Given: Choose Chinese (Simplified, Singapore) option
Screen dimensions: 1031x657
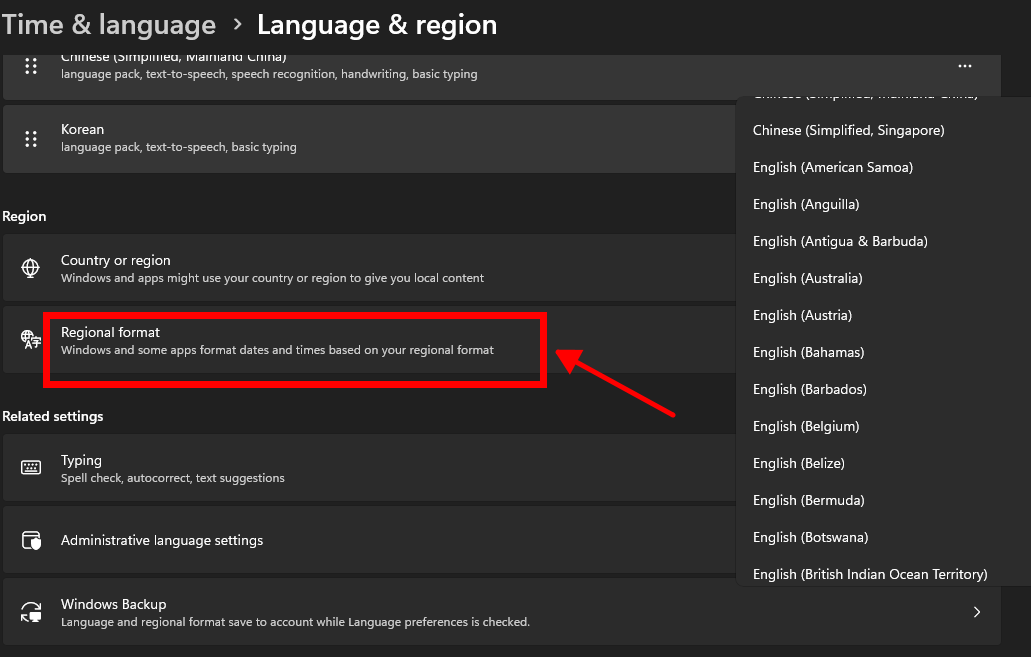Looking at the screenshot, I should coord(848,130).
